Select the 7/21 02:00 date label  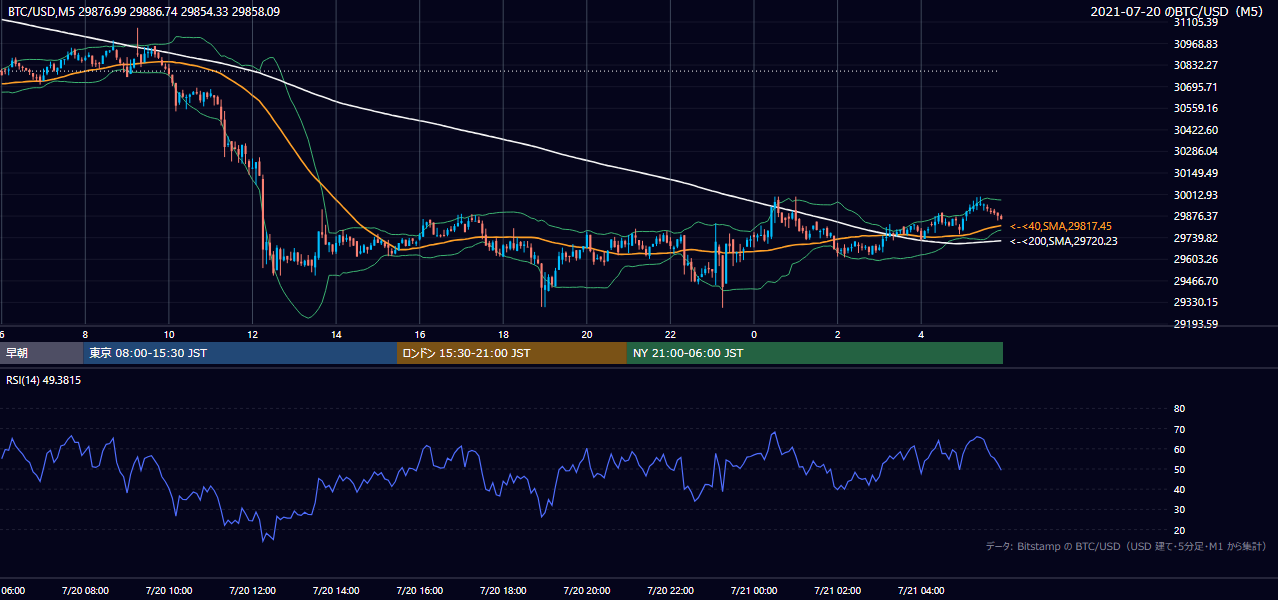tap(838, 591)
